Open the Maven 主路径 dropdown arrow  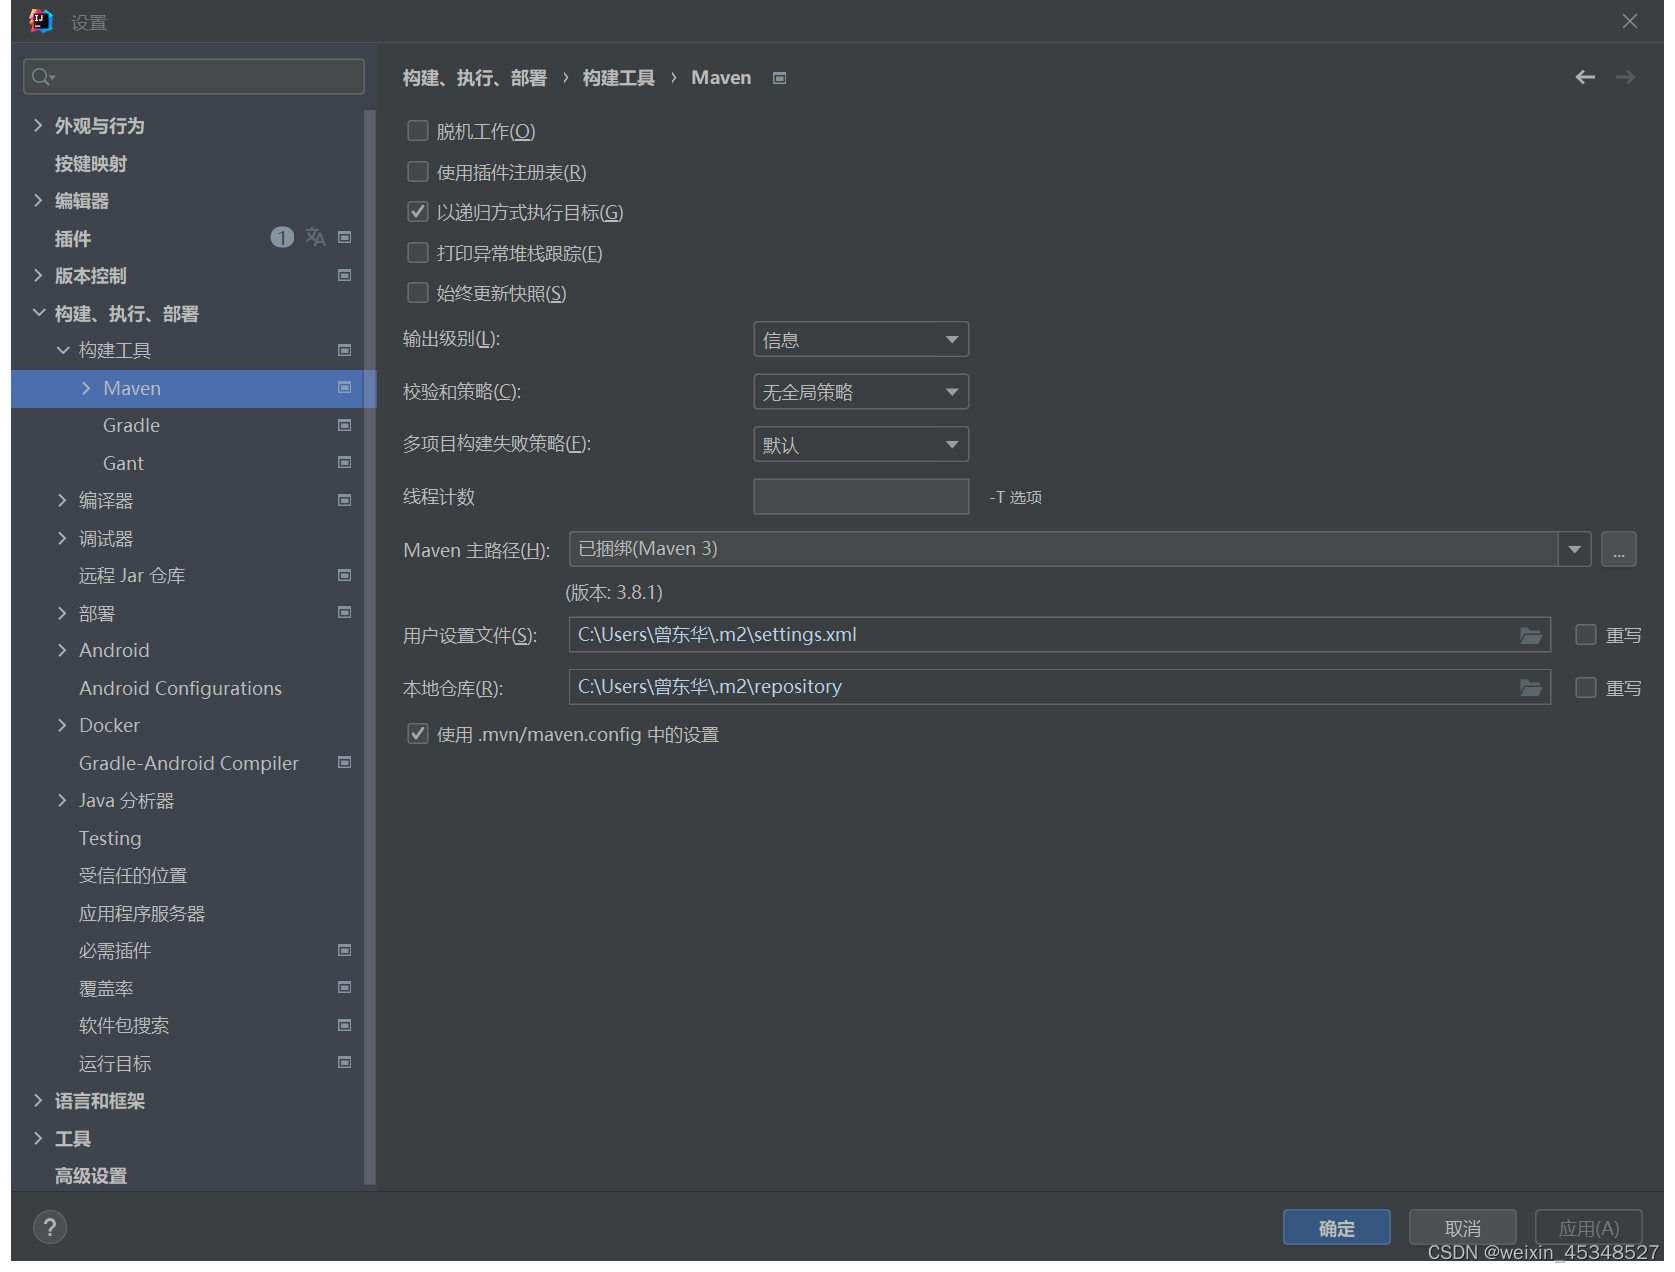[1575, 549]
